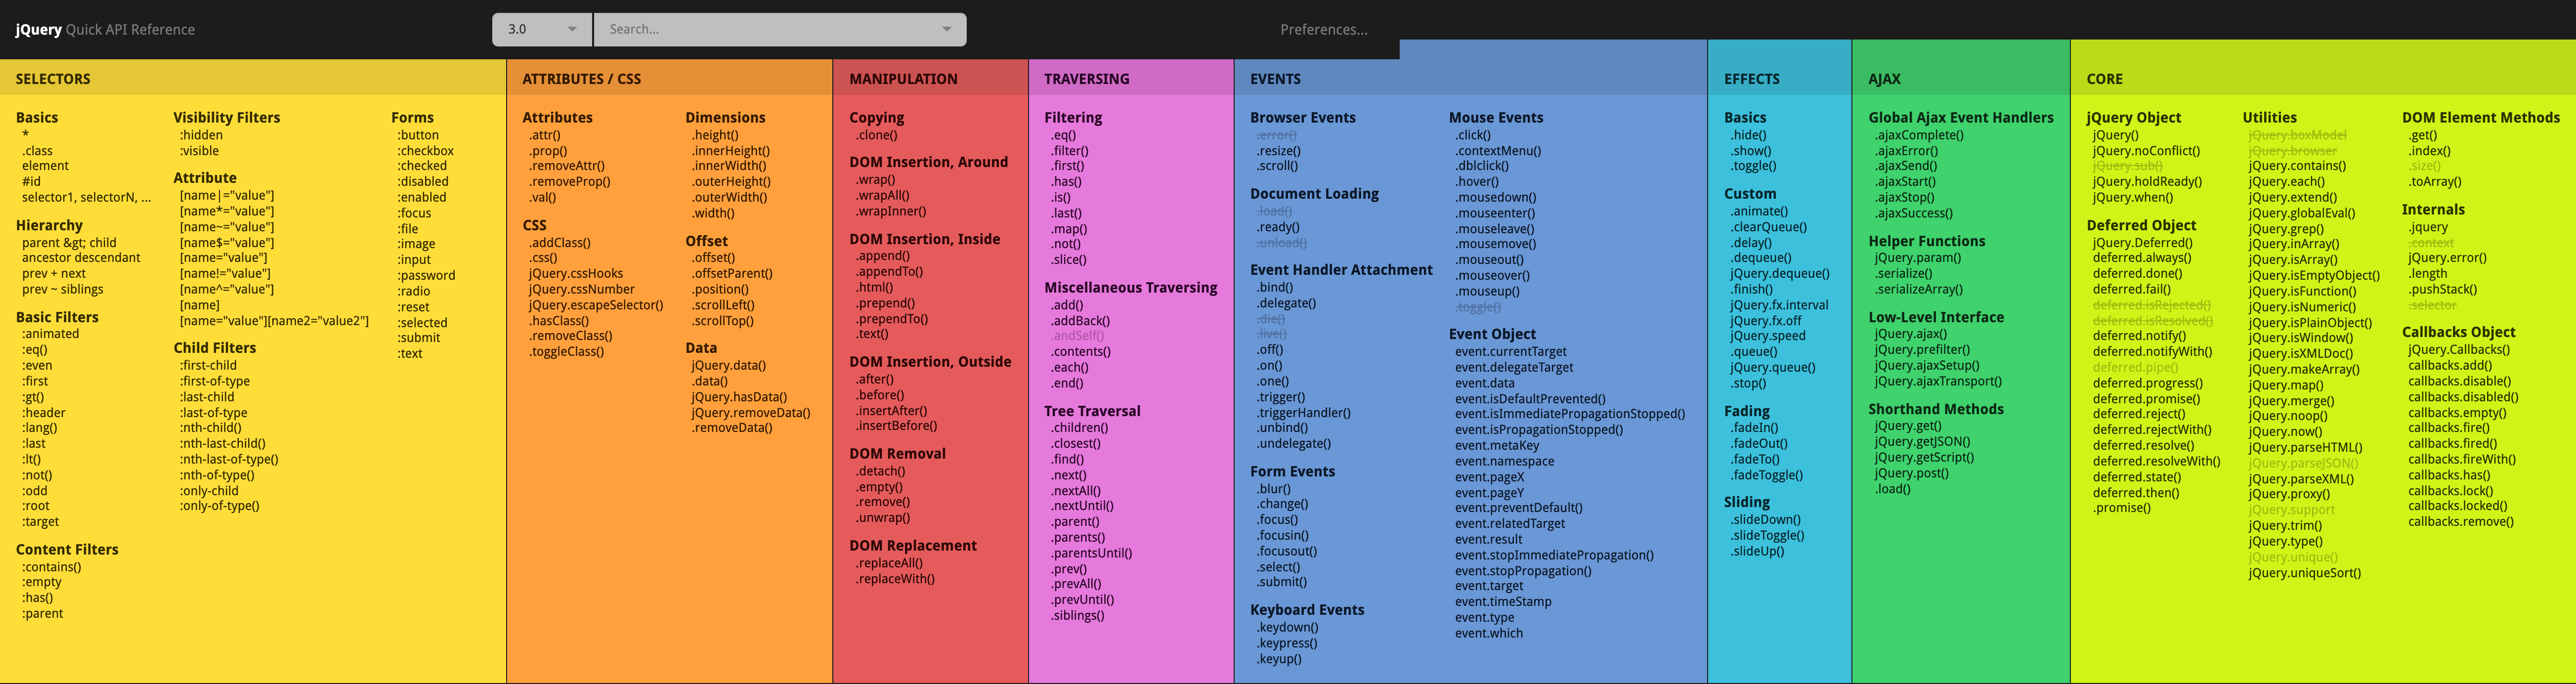This screenshot has height=684, width=2576.
Task: Open the .filter() traversing entry
Action: tap(1069, 151)
